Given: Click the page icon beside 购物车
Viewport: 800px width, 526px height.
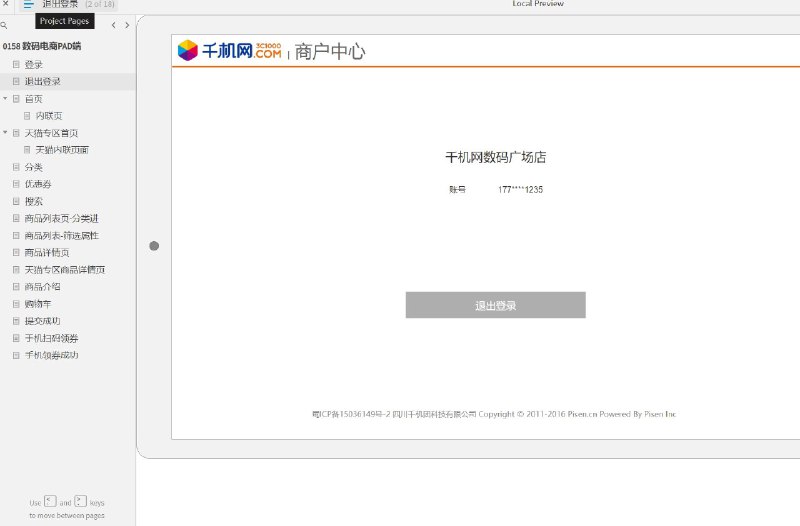Looking at the screenshot, I should pos(16,304).
